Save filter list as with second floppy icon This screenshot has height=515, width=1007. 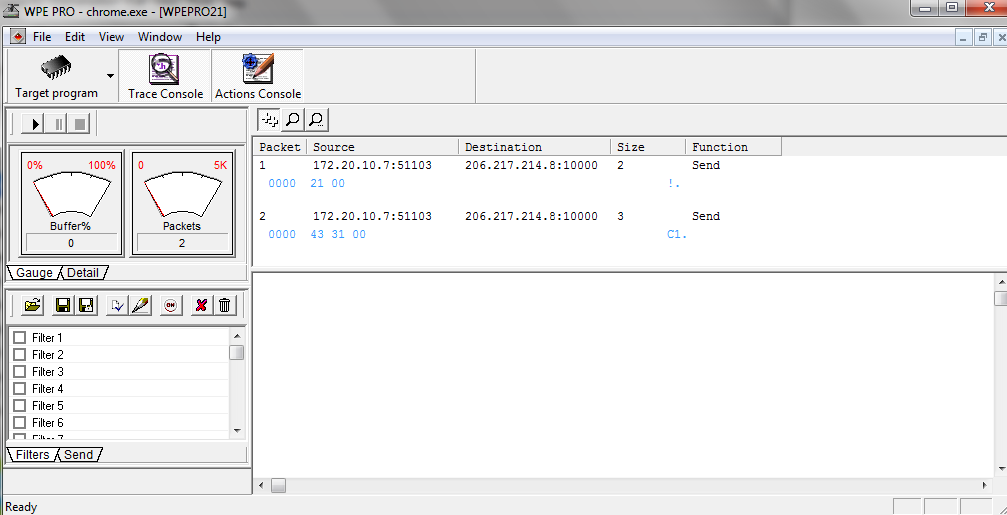tap(86, 305)
